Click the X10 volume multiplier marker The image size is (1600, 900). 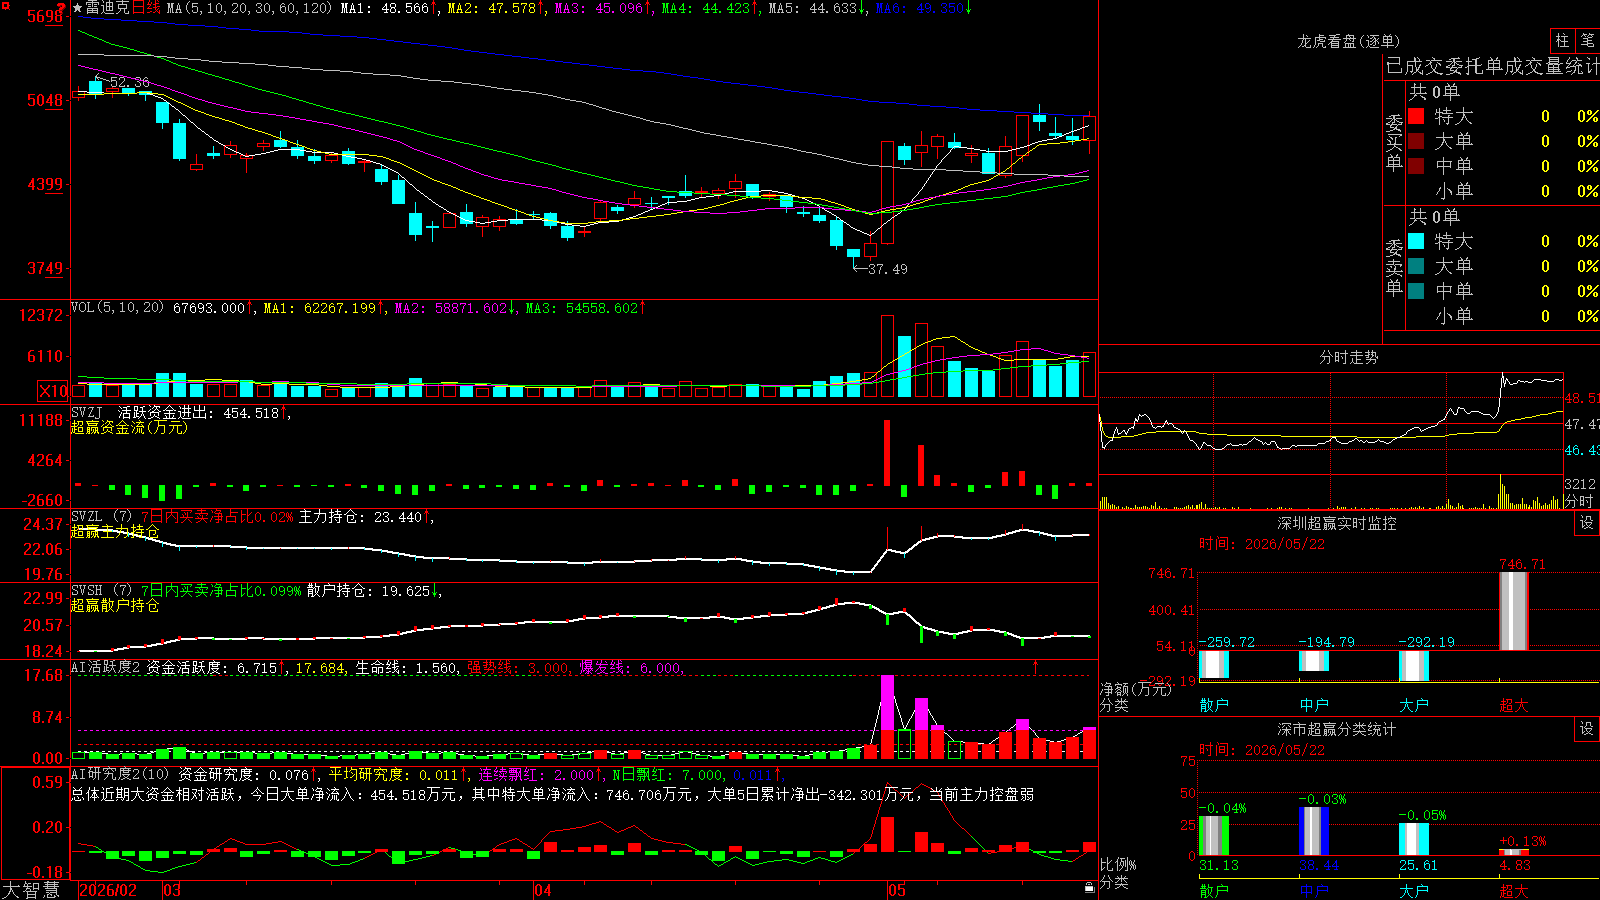point(53,391)
